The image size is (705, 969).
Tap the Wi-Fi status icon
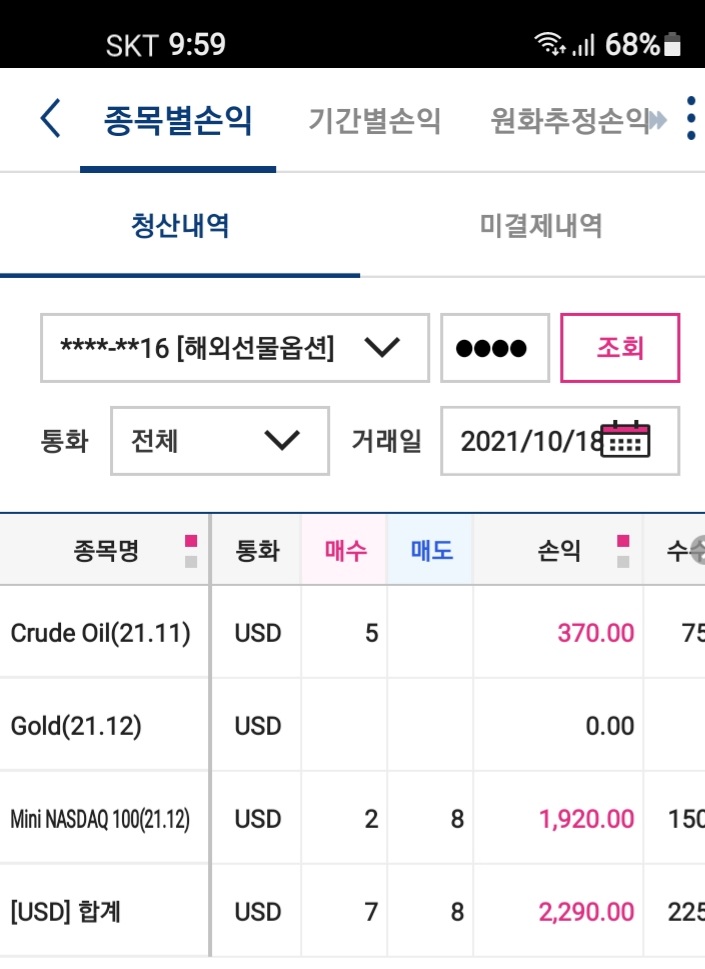(550, 44)
